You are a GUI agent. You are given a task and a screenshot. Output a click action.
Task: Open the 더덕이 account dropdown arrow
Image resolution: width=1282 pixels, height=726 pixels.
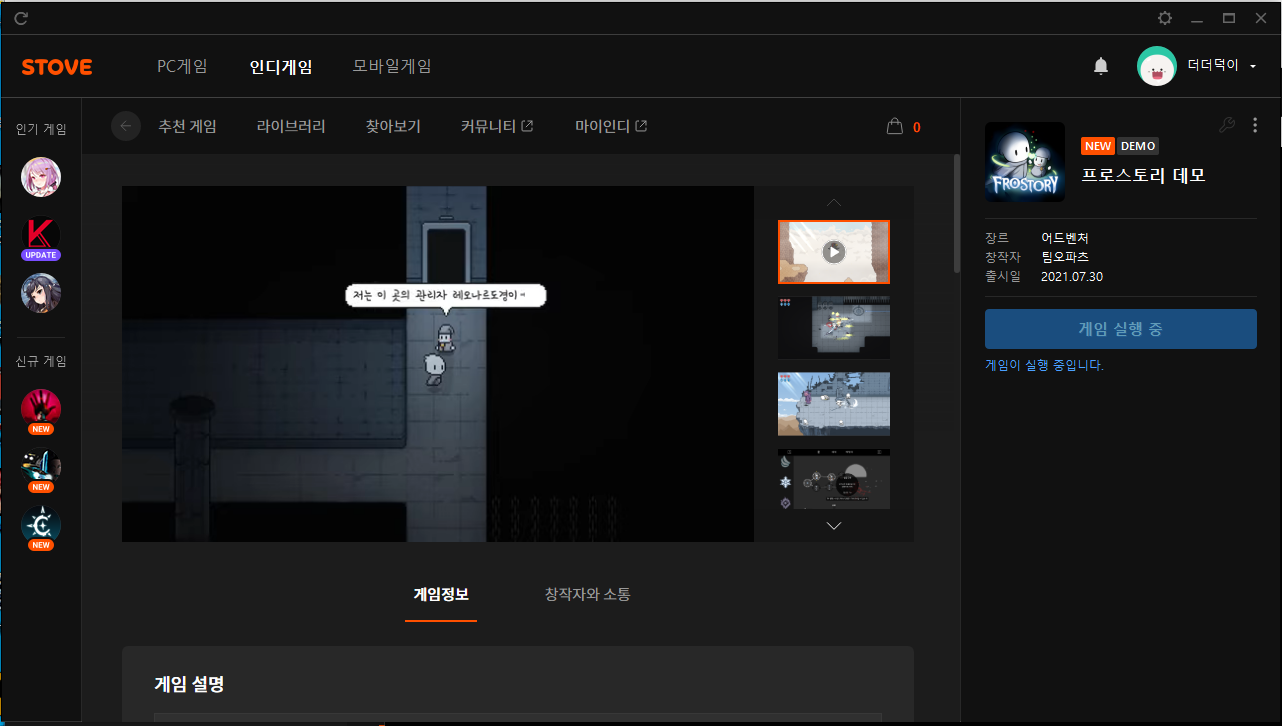click(x=1253, y=66)
